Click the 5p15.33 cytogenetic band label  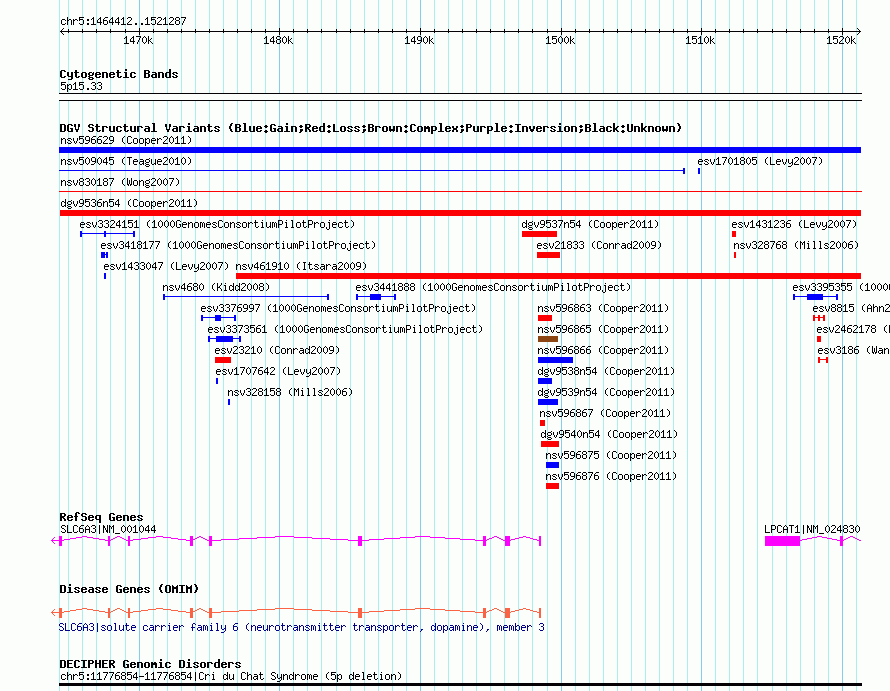click(81, 86)
